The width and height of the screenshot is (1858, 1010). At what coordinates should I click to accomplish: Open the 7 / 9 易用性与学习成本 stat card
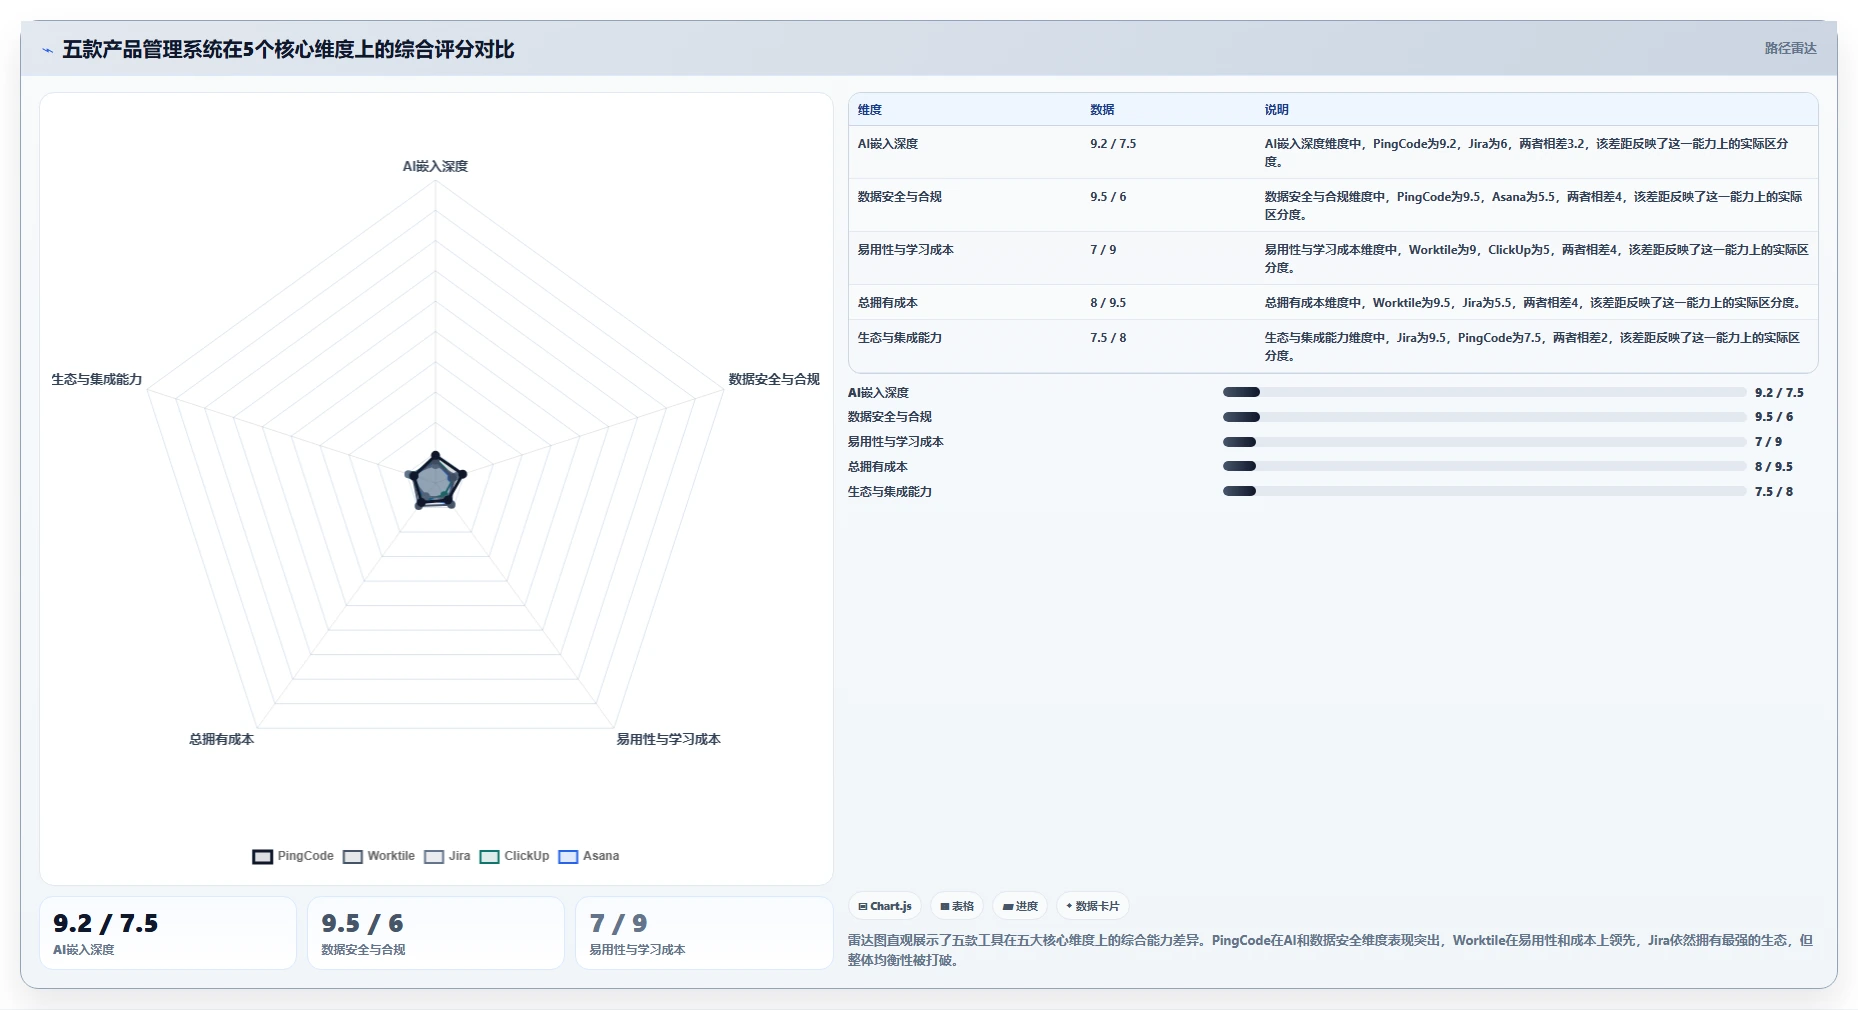[x=704, y=933]
